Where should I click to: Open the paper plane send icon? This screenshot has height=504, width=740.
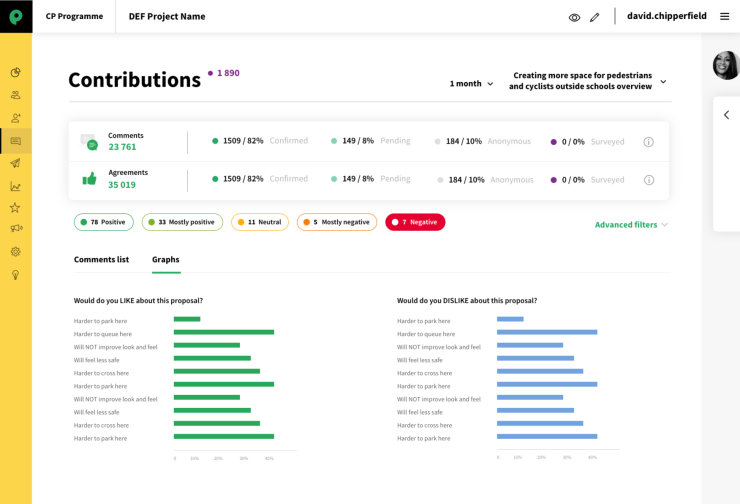click(x=15, y=164)
